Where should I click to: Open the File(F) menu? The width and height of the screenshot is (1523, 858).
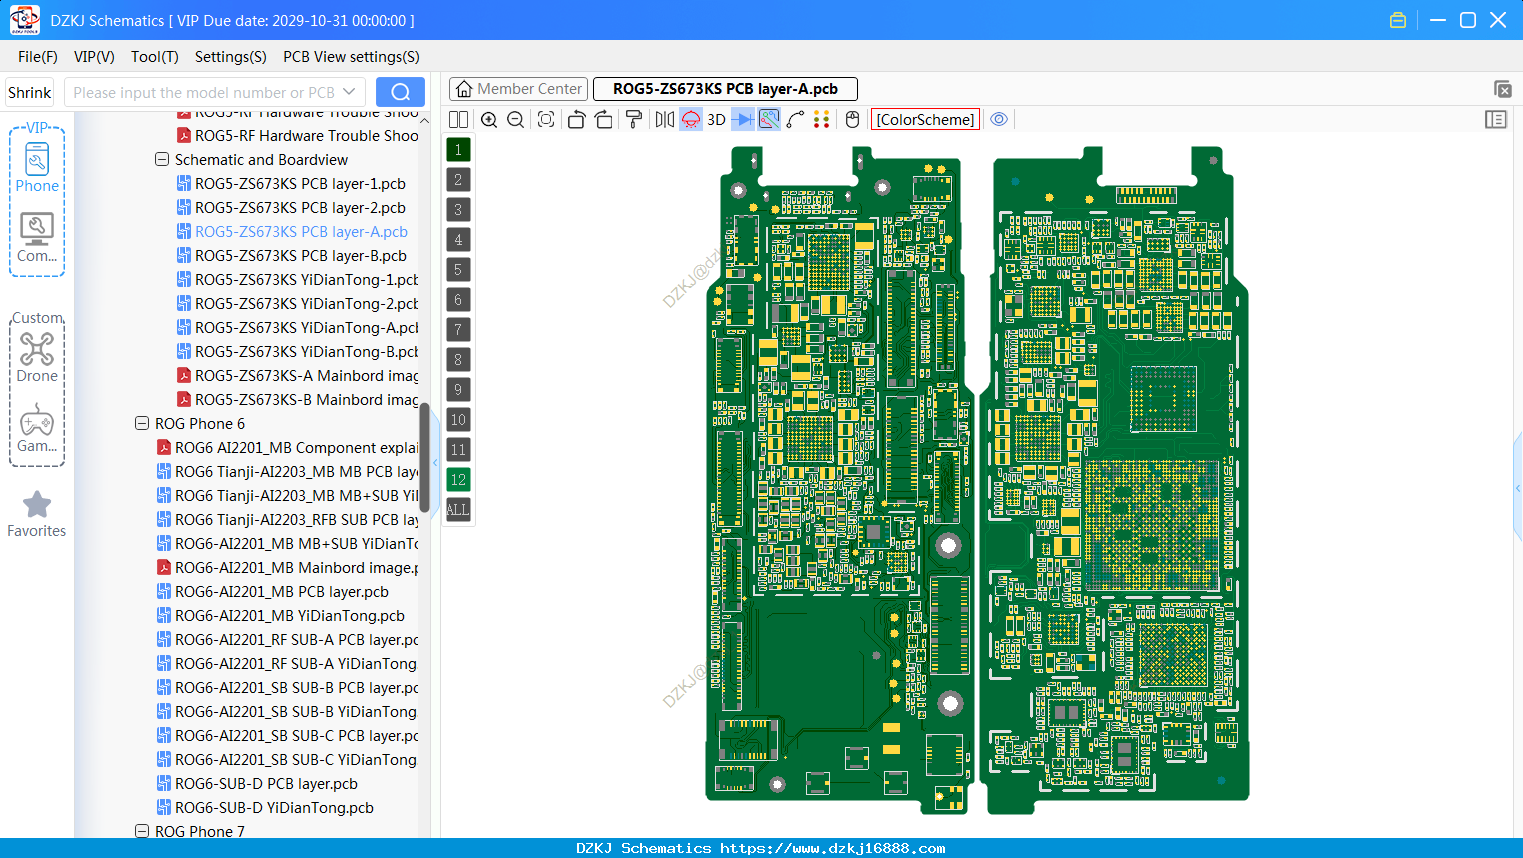click(38, 57)
